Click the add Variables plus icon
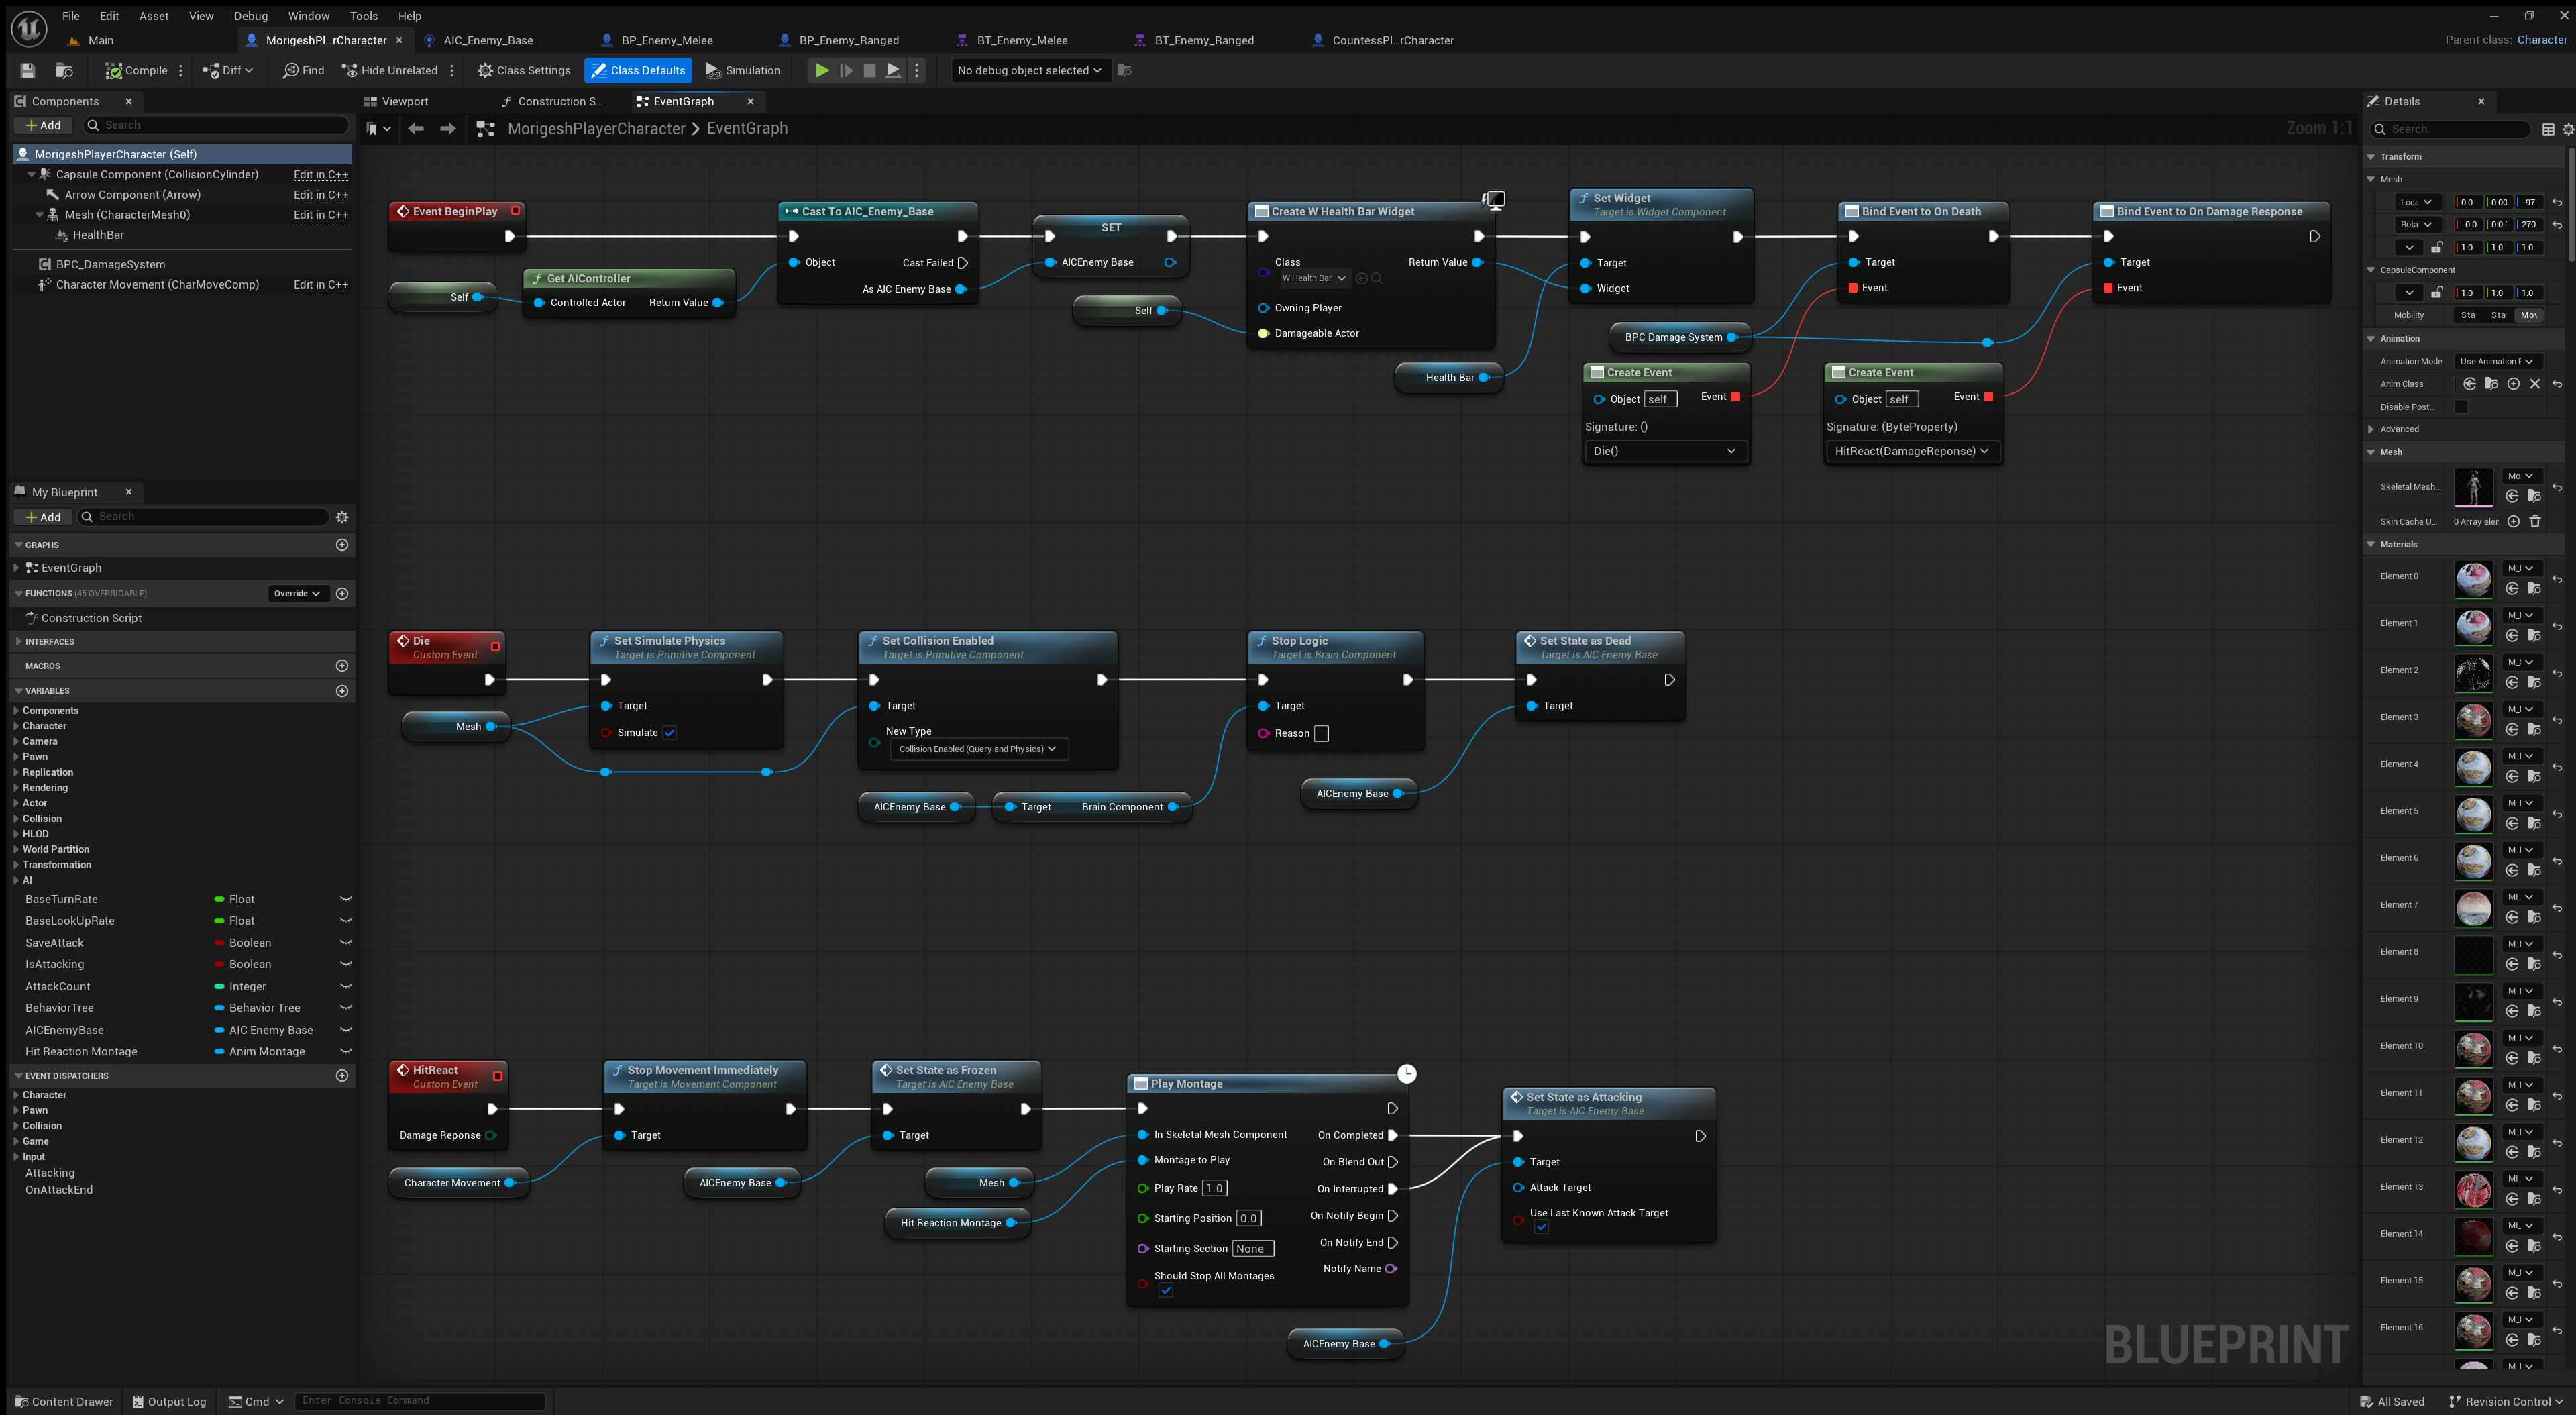 pyautogui.click(x=342, y=690)
